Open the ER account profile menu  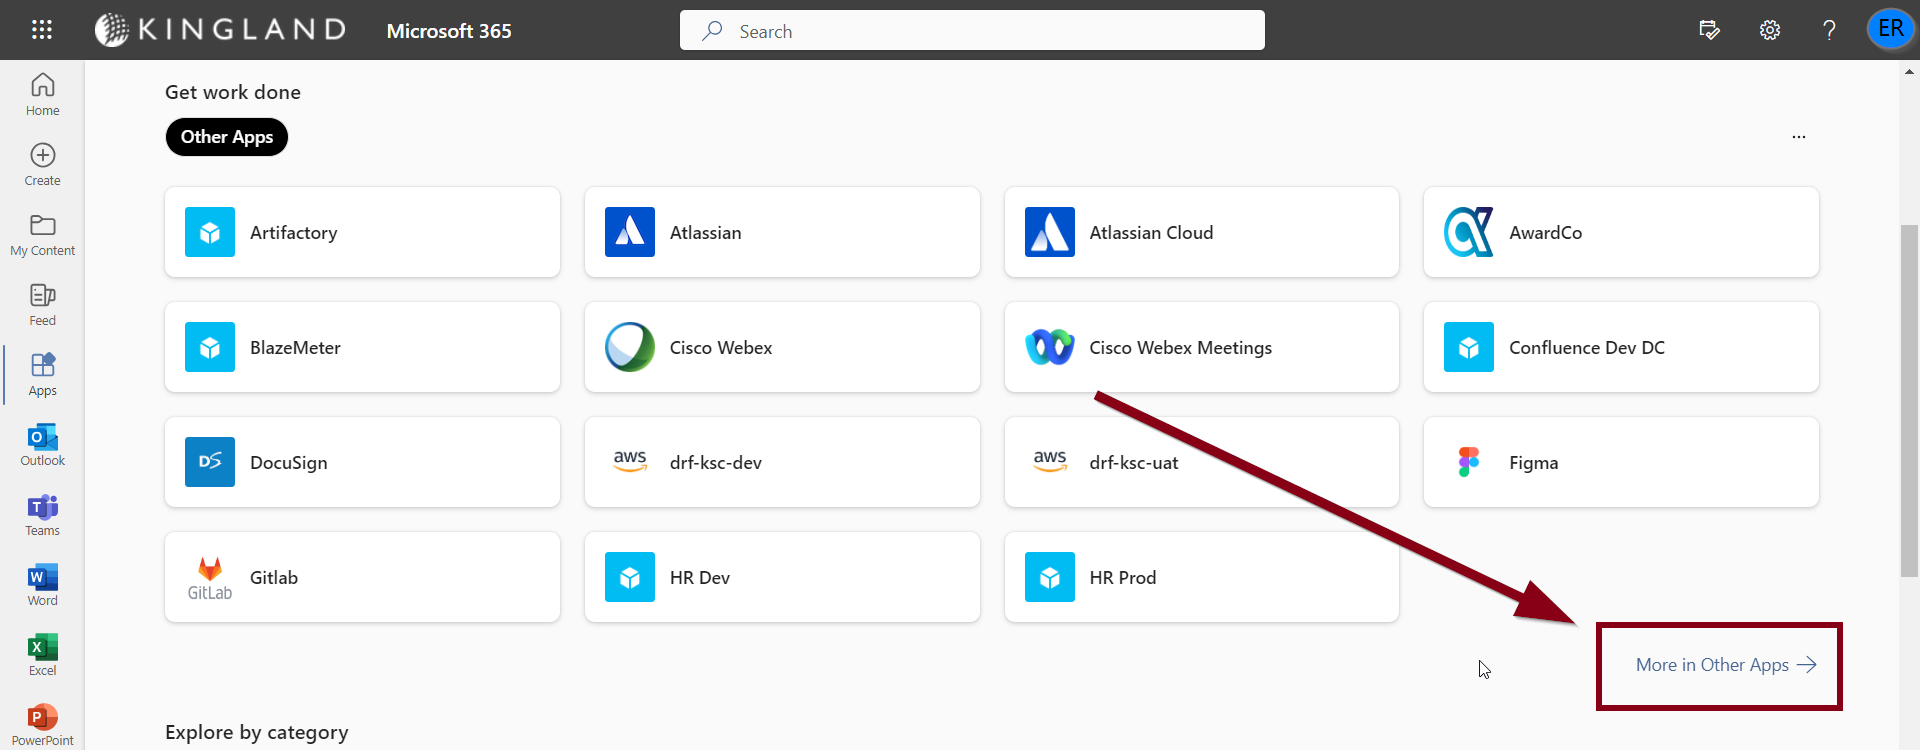[x=1890, y=29]
